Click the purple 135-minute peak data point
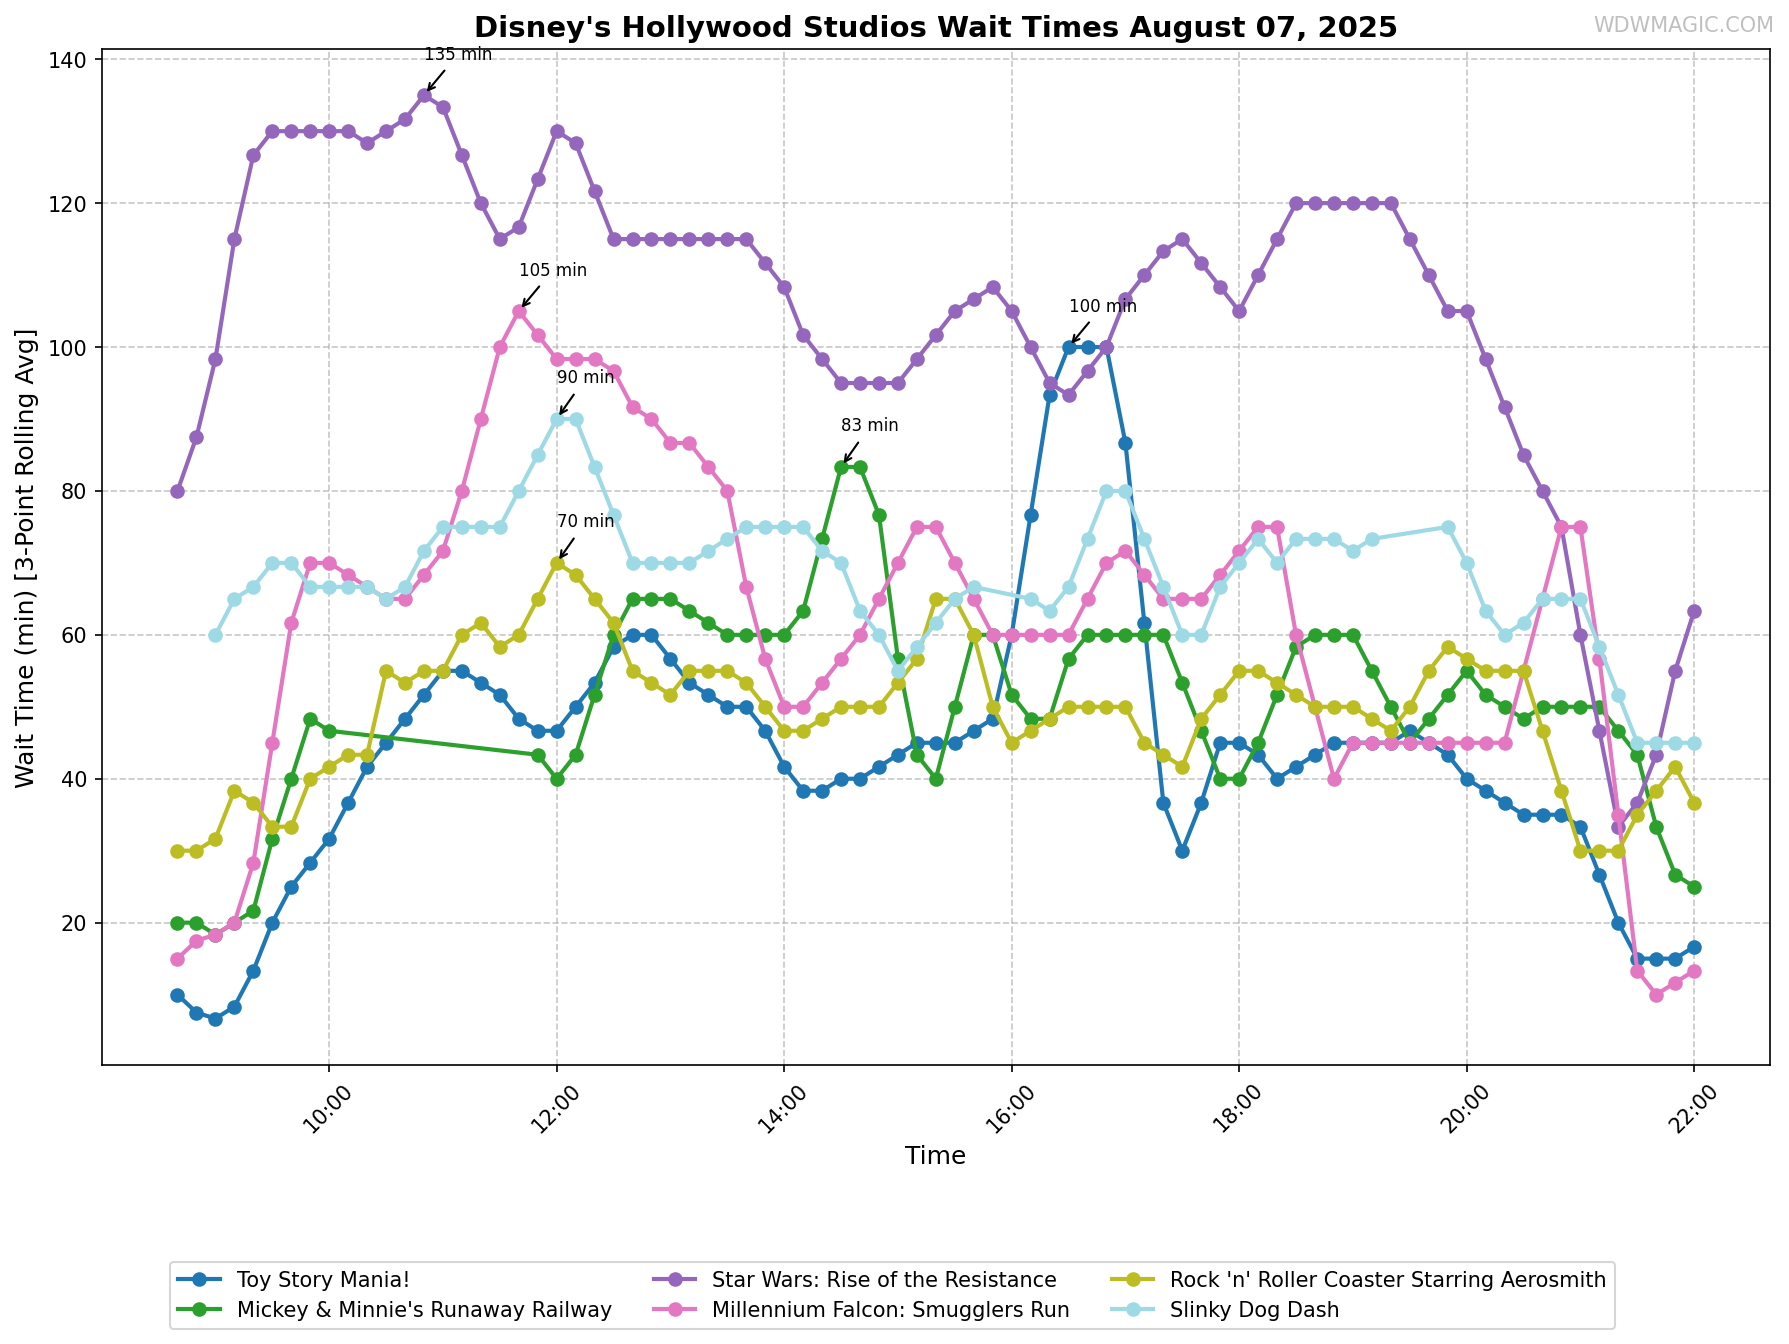The image size is (1789, 1344). point(424,95)
